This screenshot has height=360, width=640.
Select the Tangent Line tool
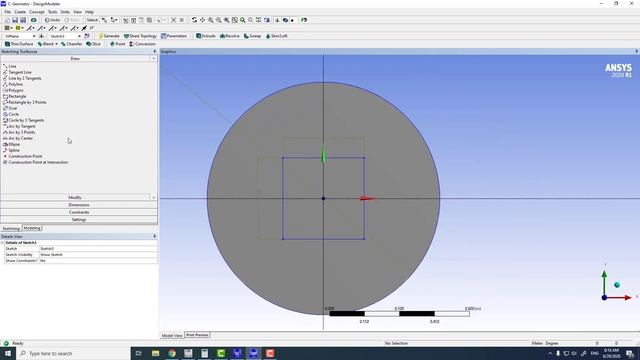click(17, 72)
